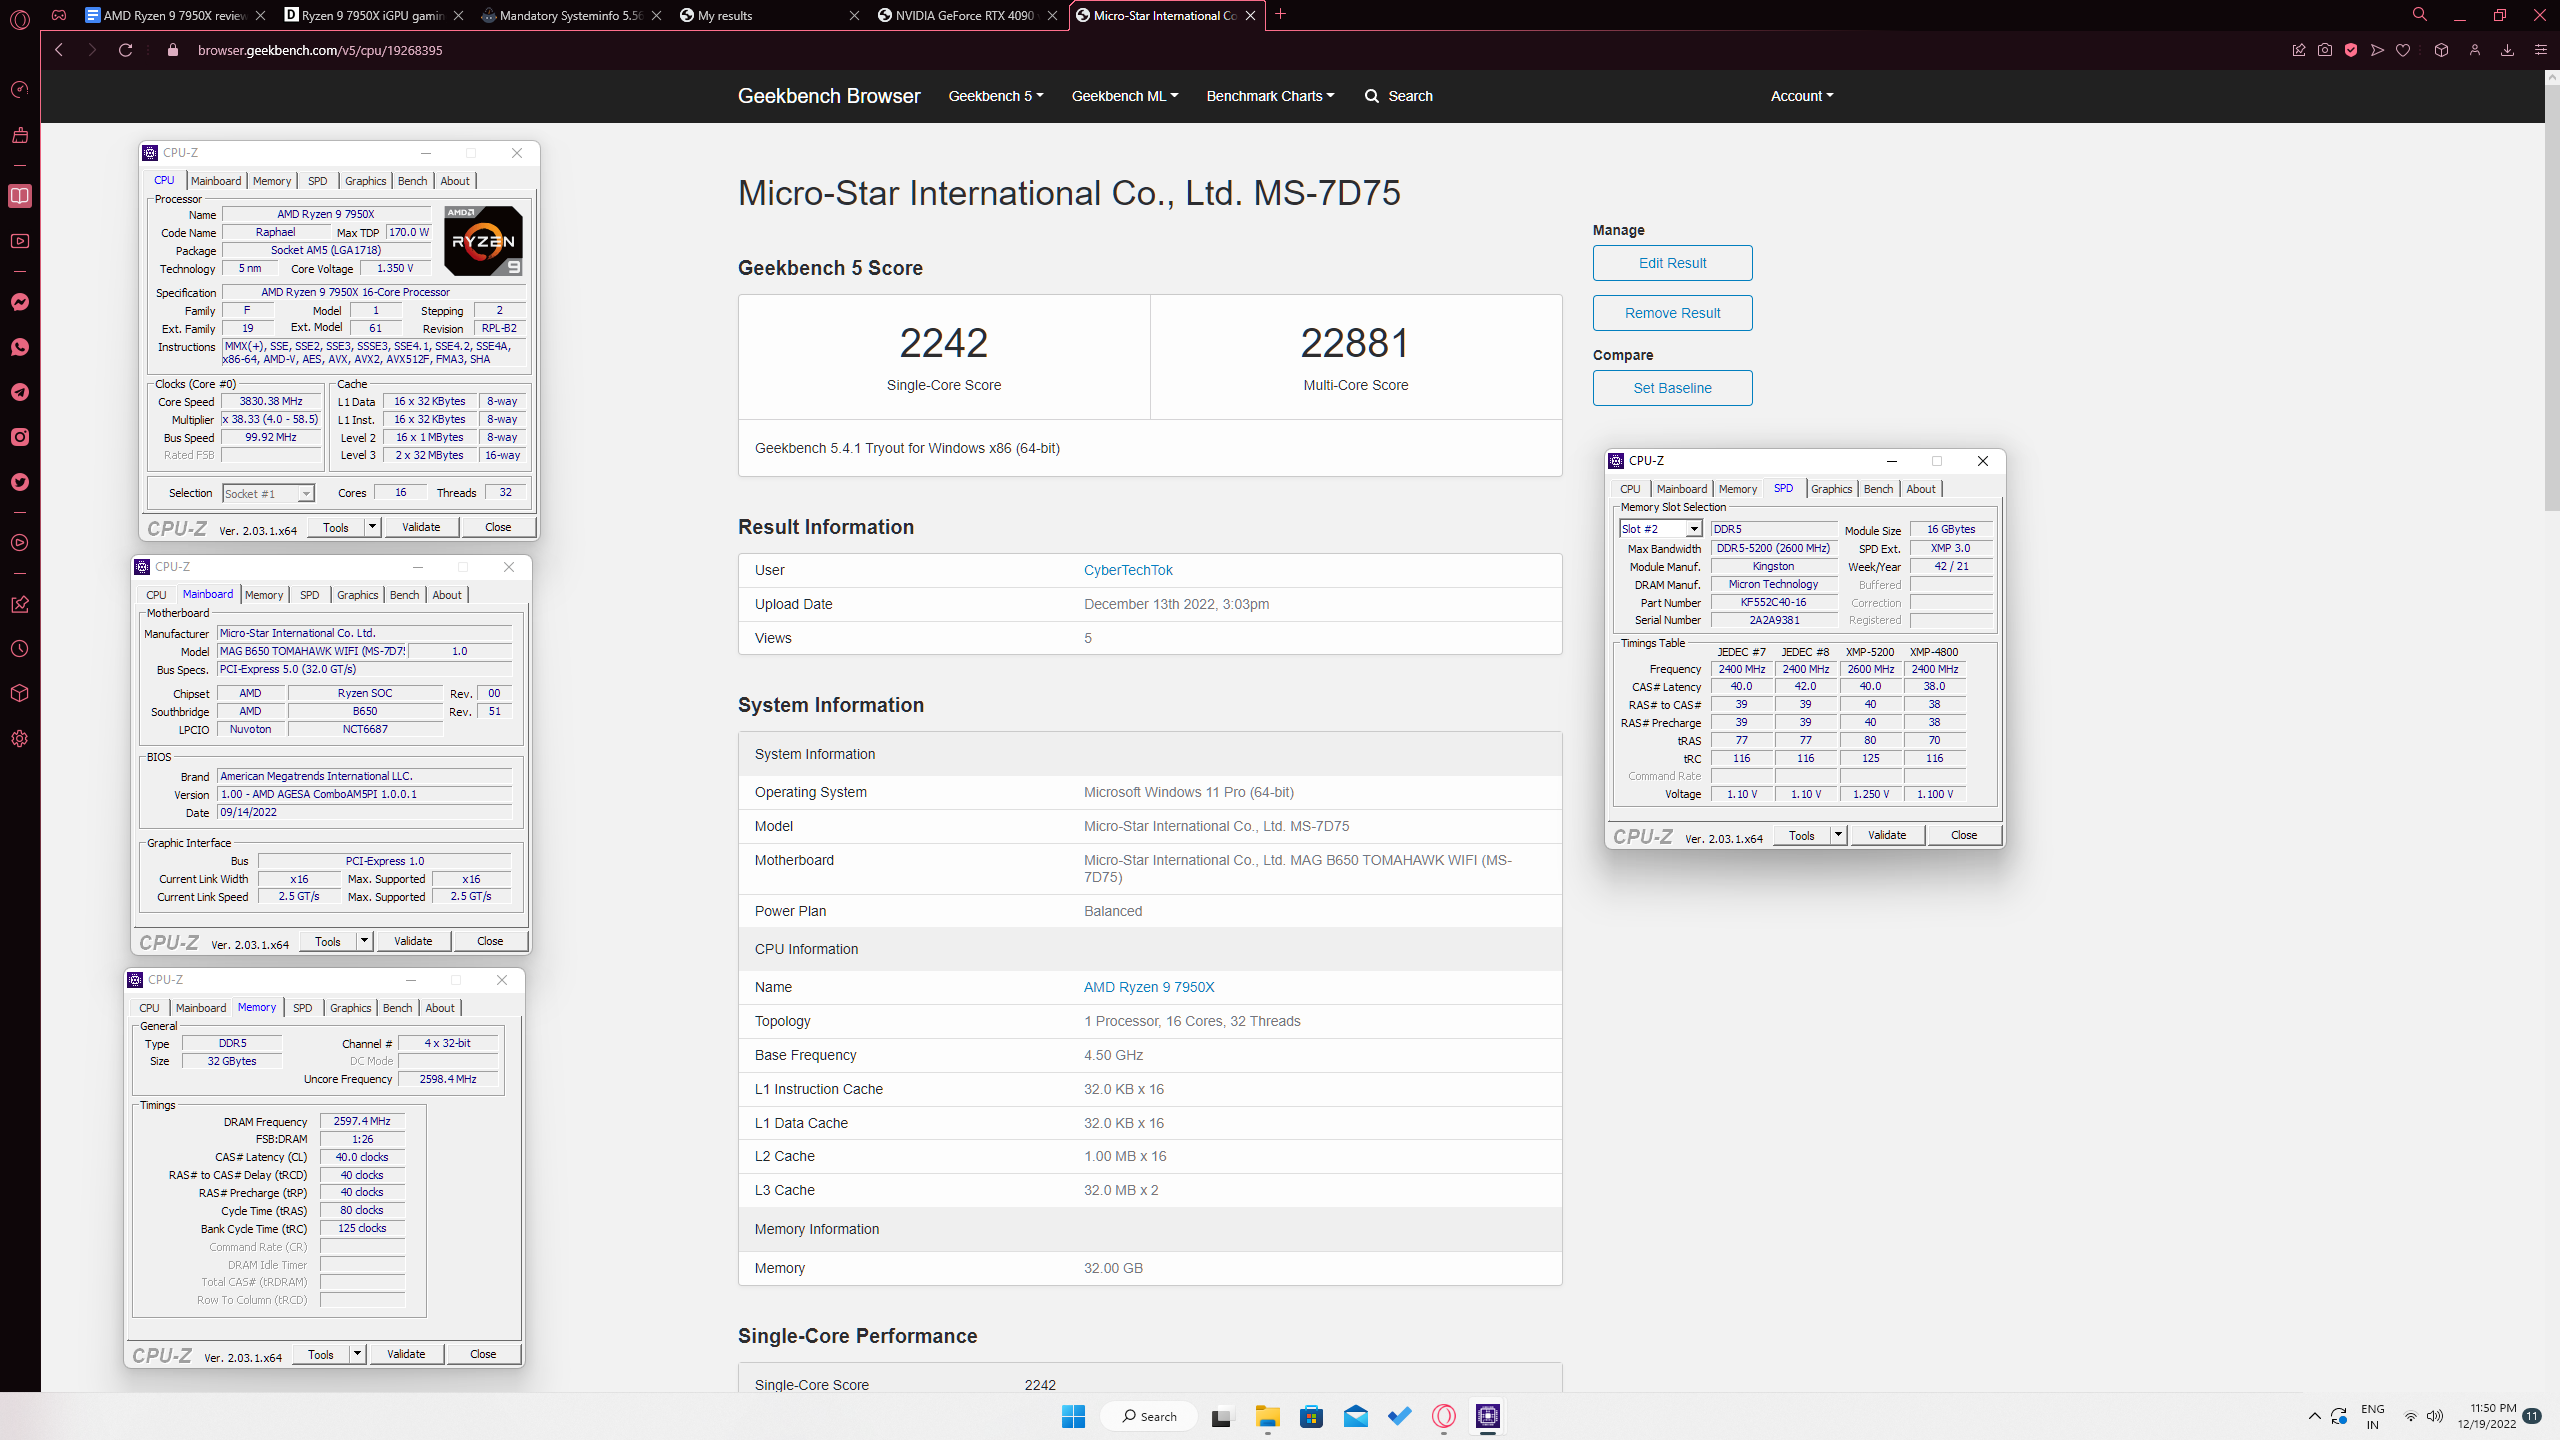
Task: Open the AMD Ryzen 9 7950X CPU link
Action: coord(1149,987)
